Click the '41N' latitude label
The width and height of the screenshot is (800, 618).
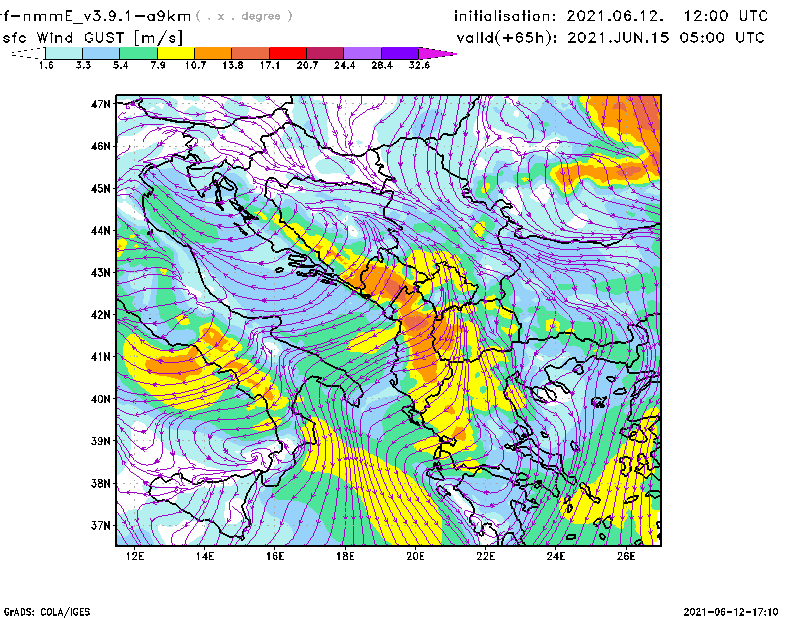101,357
